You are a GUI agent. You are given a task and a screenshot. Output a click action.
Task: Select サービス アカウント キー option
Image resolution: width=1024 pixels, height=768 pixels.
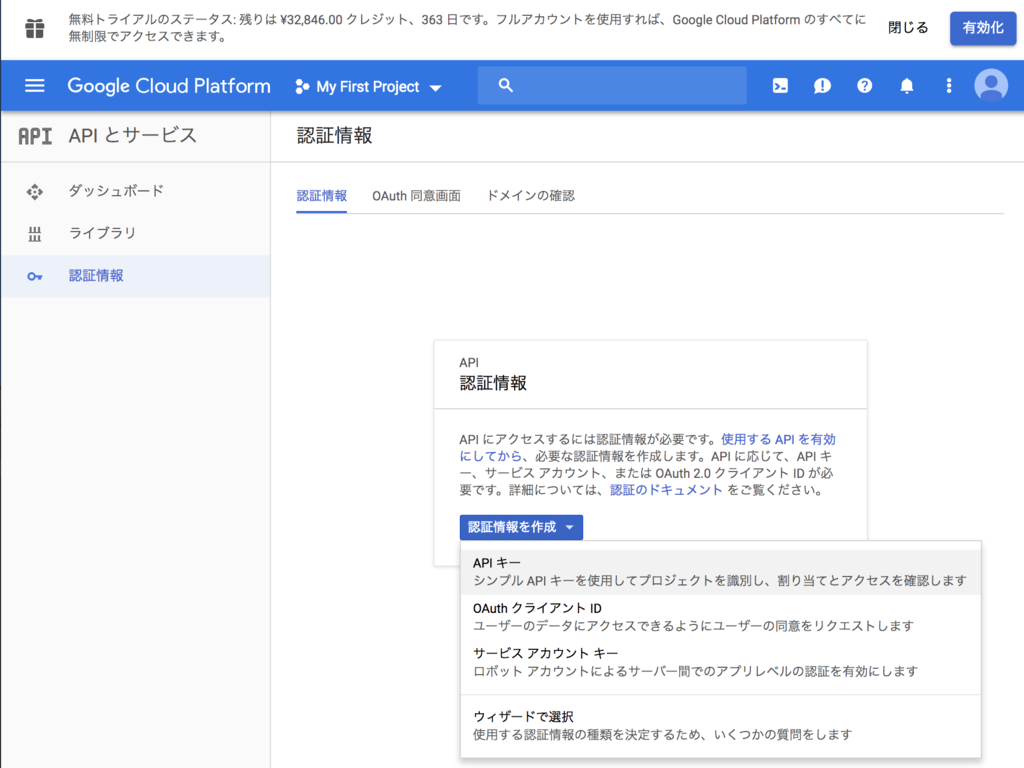[720, 662]
